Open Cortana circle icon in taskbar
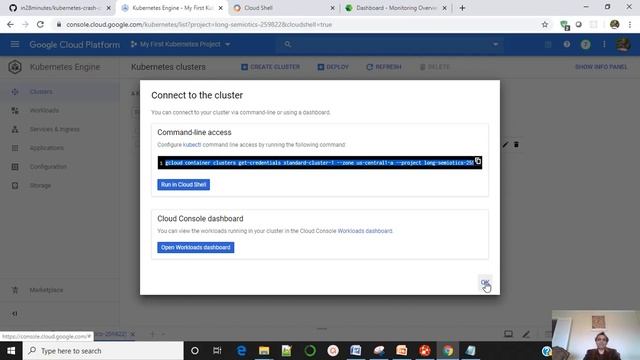Viewport: 640px width, 360px height. 195,351
